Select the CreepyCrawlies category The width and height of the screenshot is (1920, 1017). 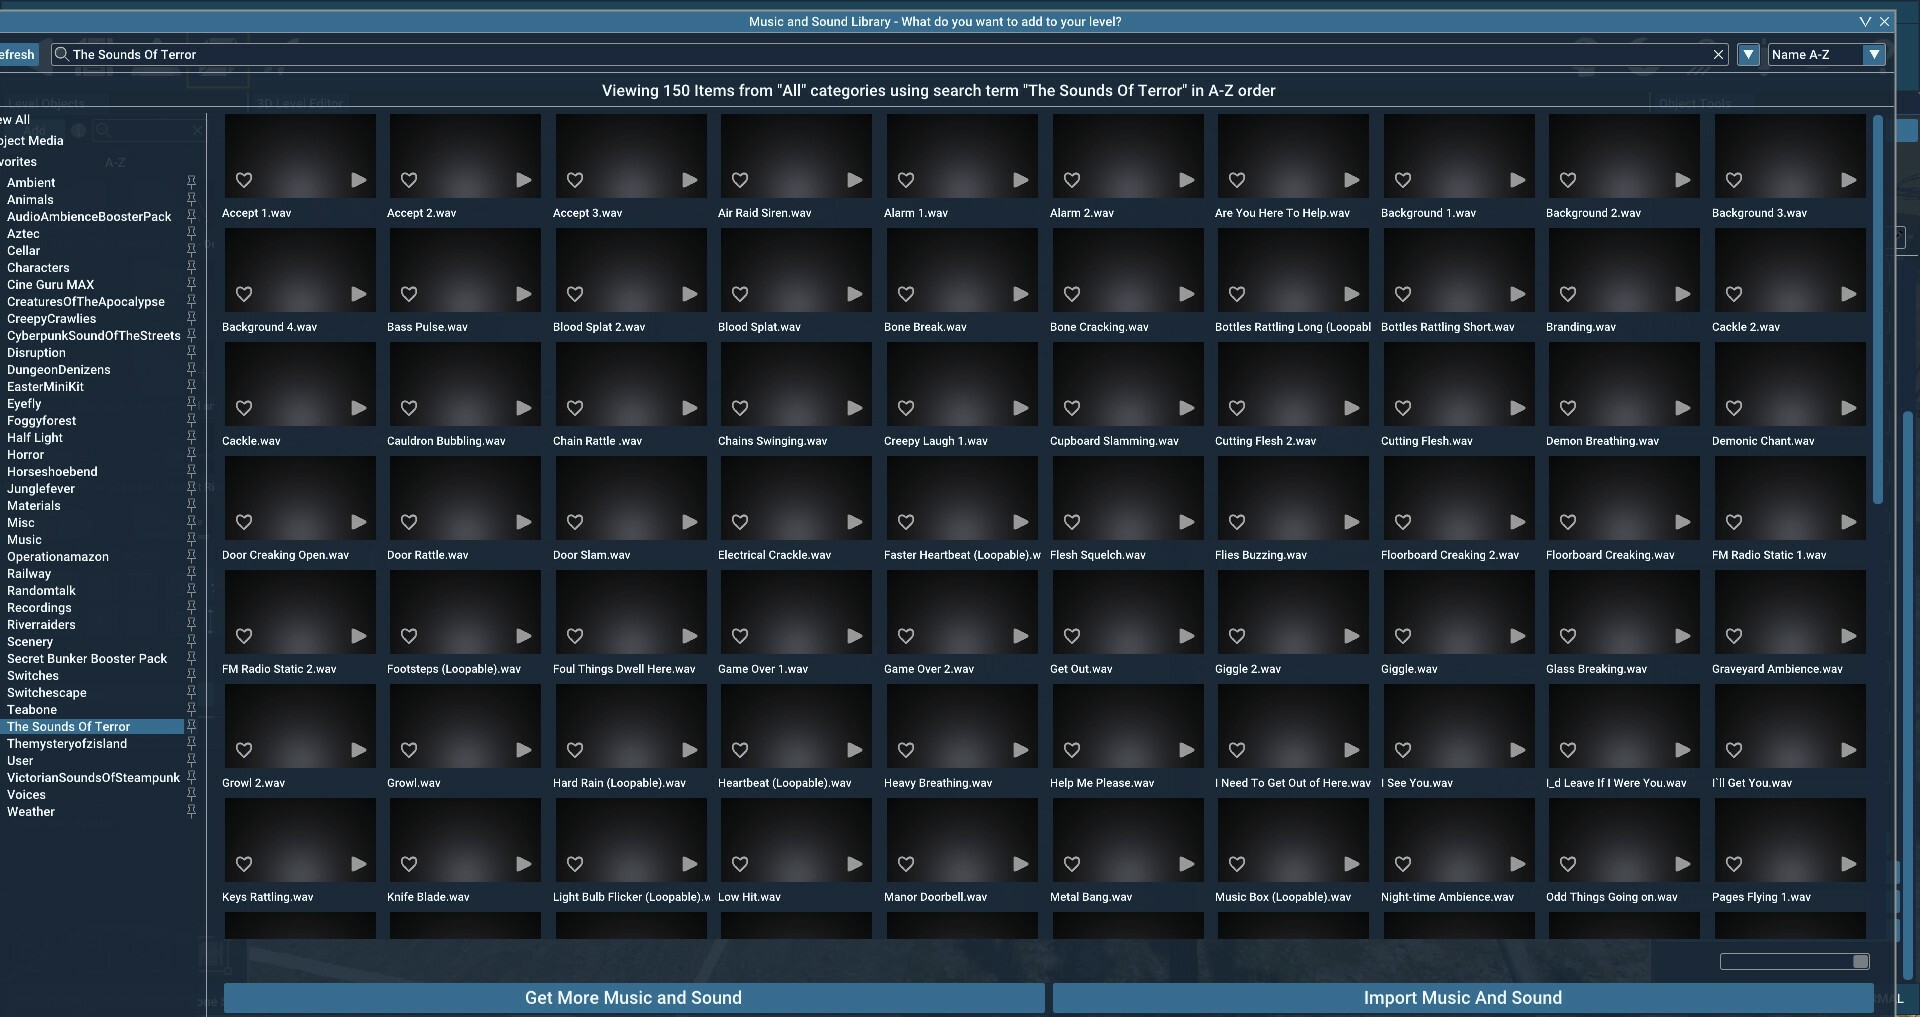click(x=51, y=318)
